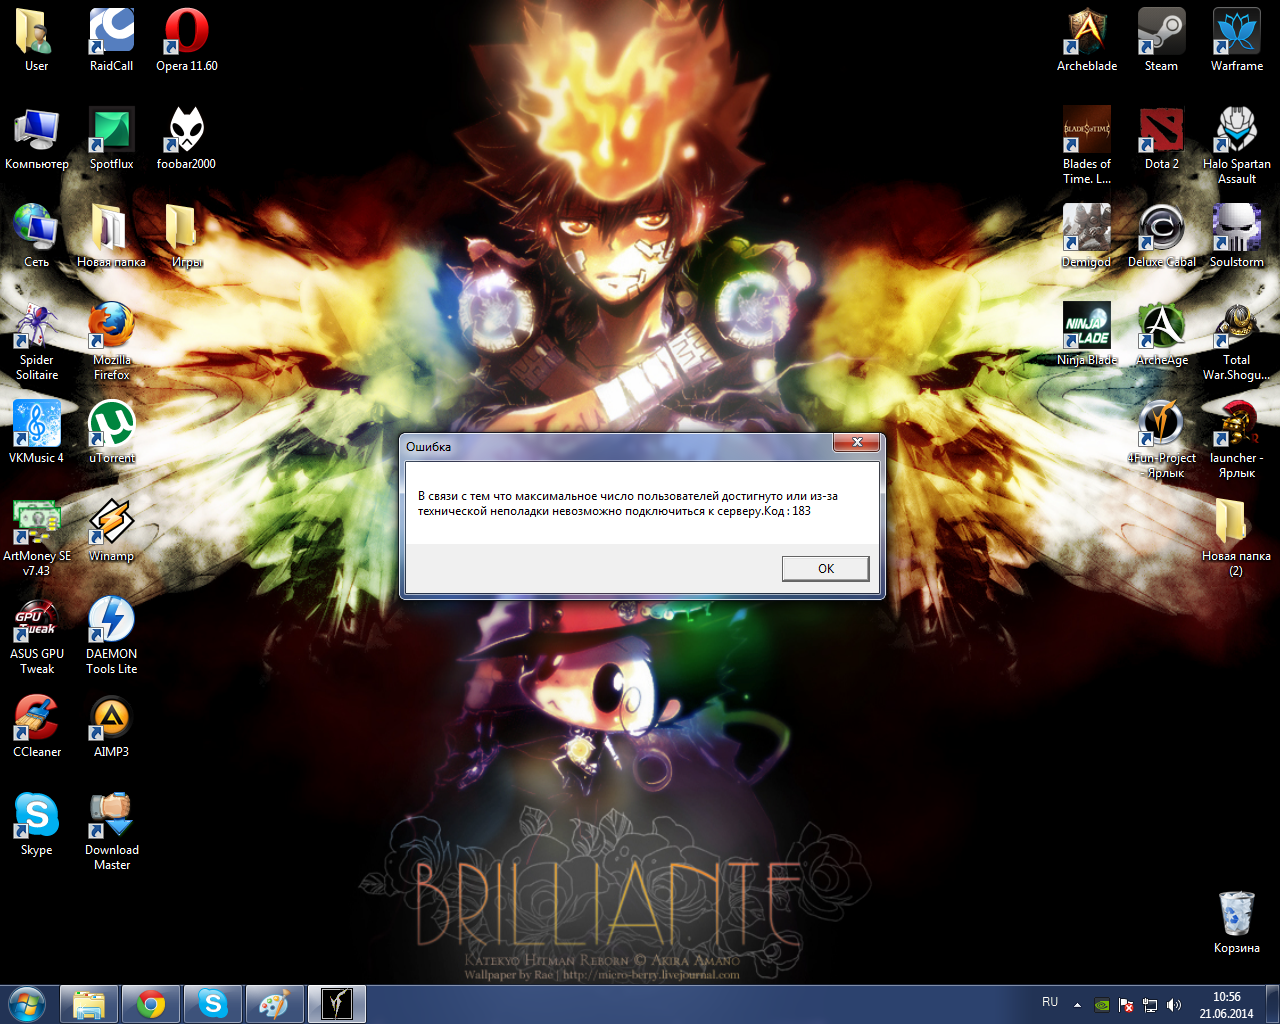Launch RaidCall from desktop
1280x1024 pixels.
pos(111,41)
